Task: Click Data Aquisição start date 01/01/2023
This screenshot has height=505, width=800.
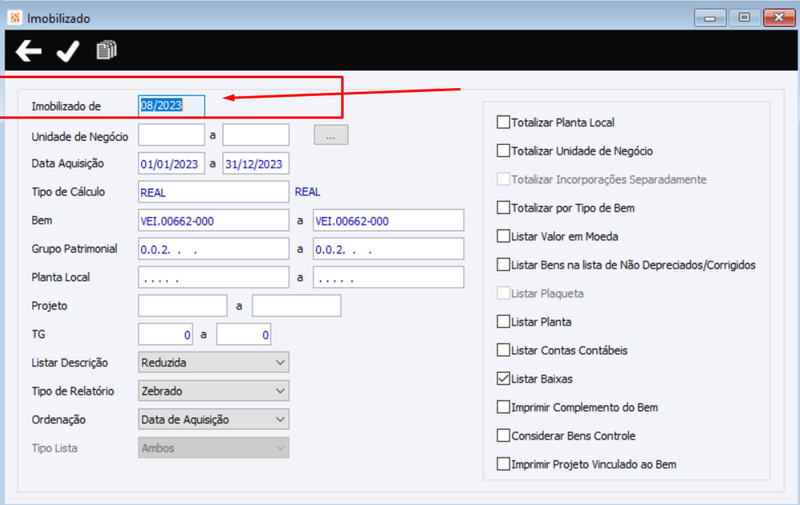Action: pyautogui.click(x=171, y=163)
